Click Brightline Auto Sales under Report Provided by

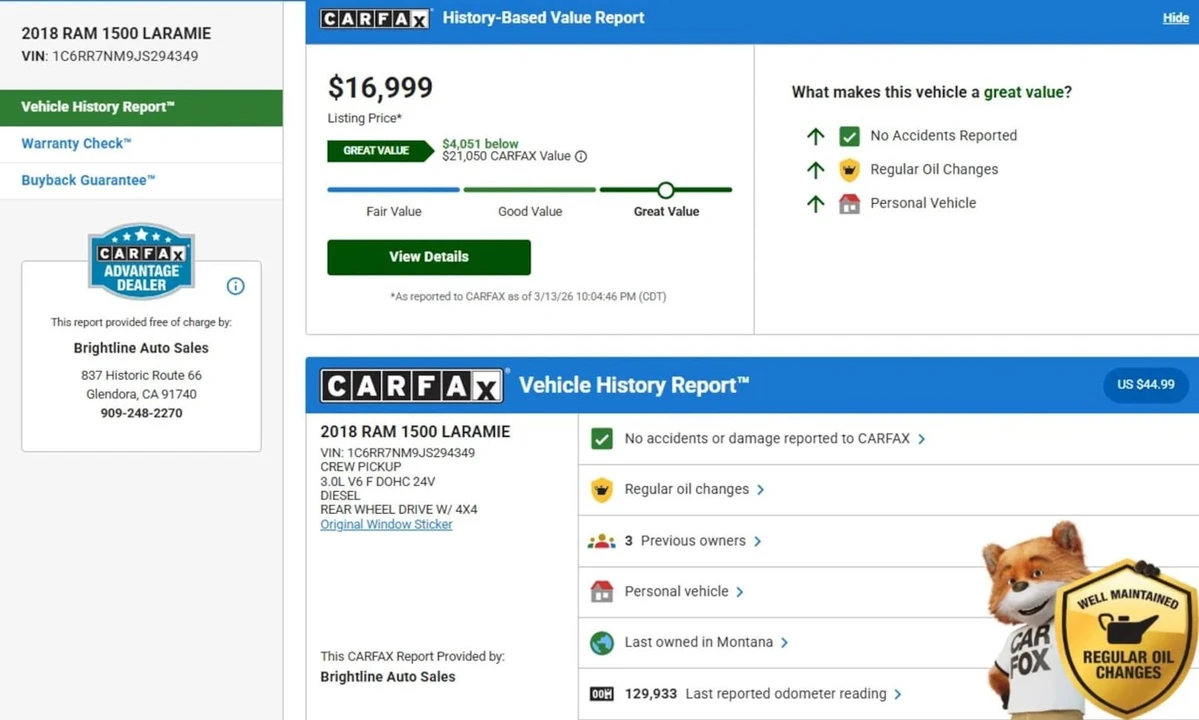coord(388,676)
